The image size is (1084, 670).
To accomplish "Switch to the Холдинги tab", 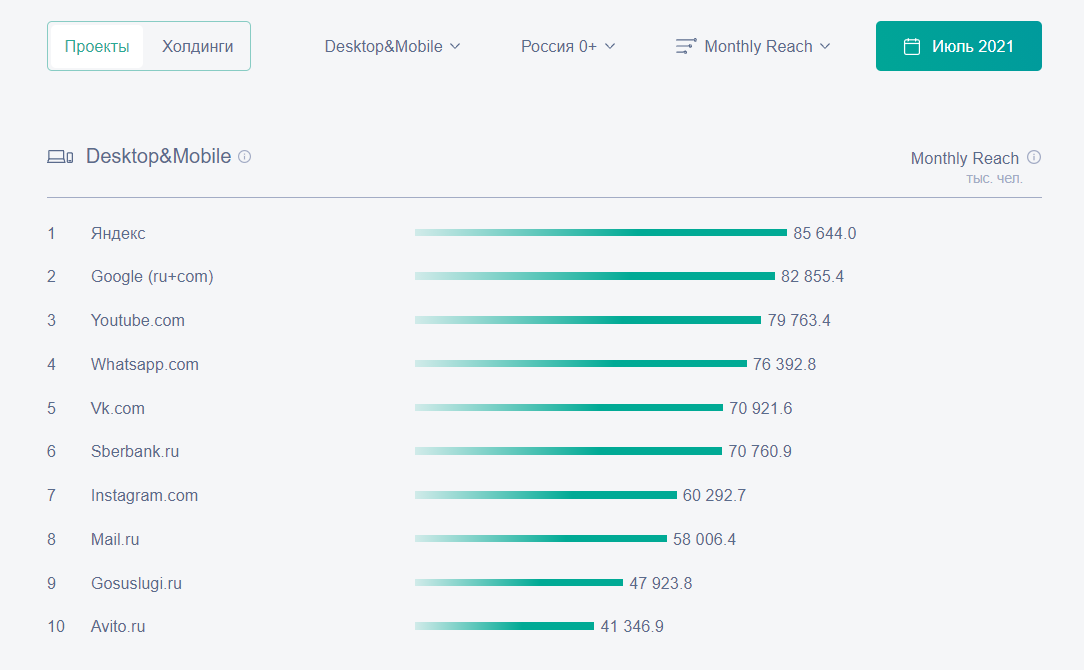I will (x=198, y=46).
